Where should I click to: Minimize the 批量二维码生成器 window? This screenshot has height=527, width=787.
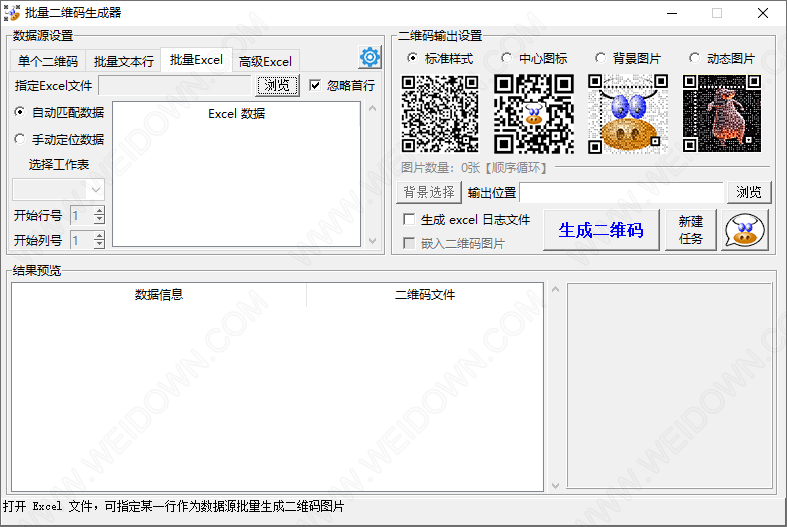click(672, 13)
